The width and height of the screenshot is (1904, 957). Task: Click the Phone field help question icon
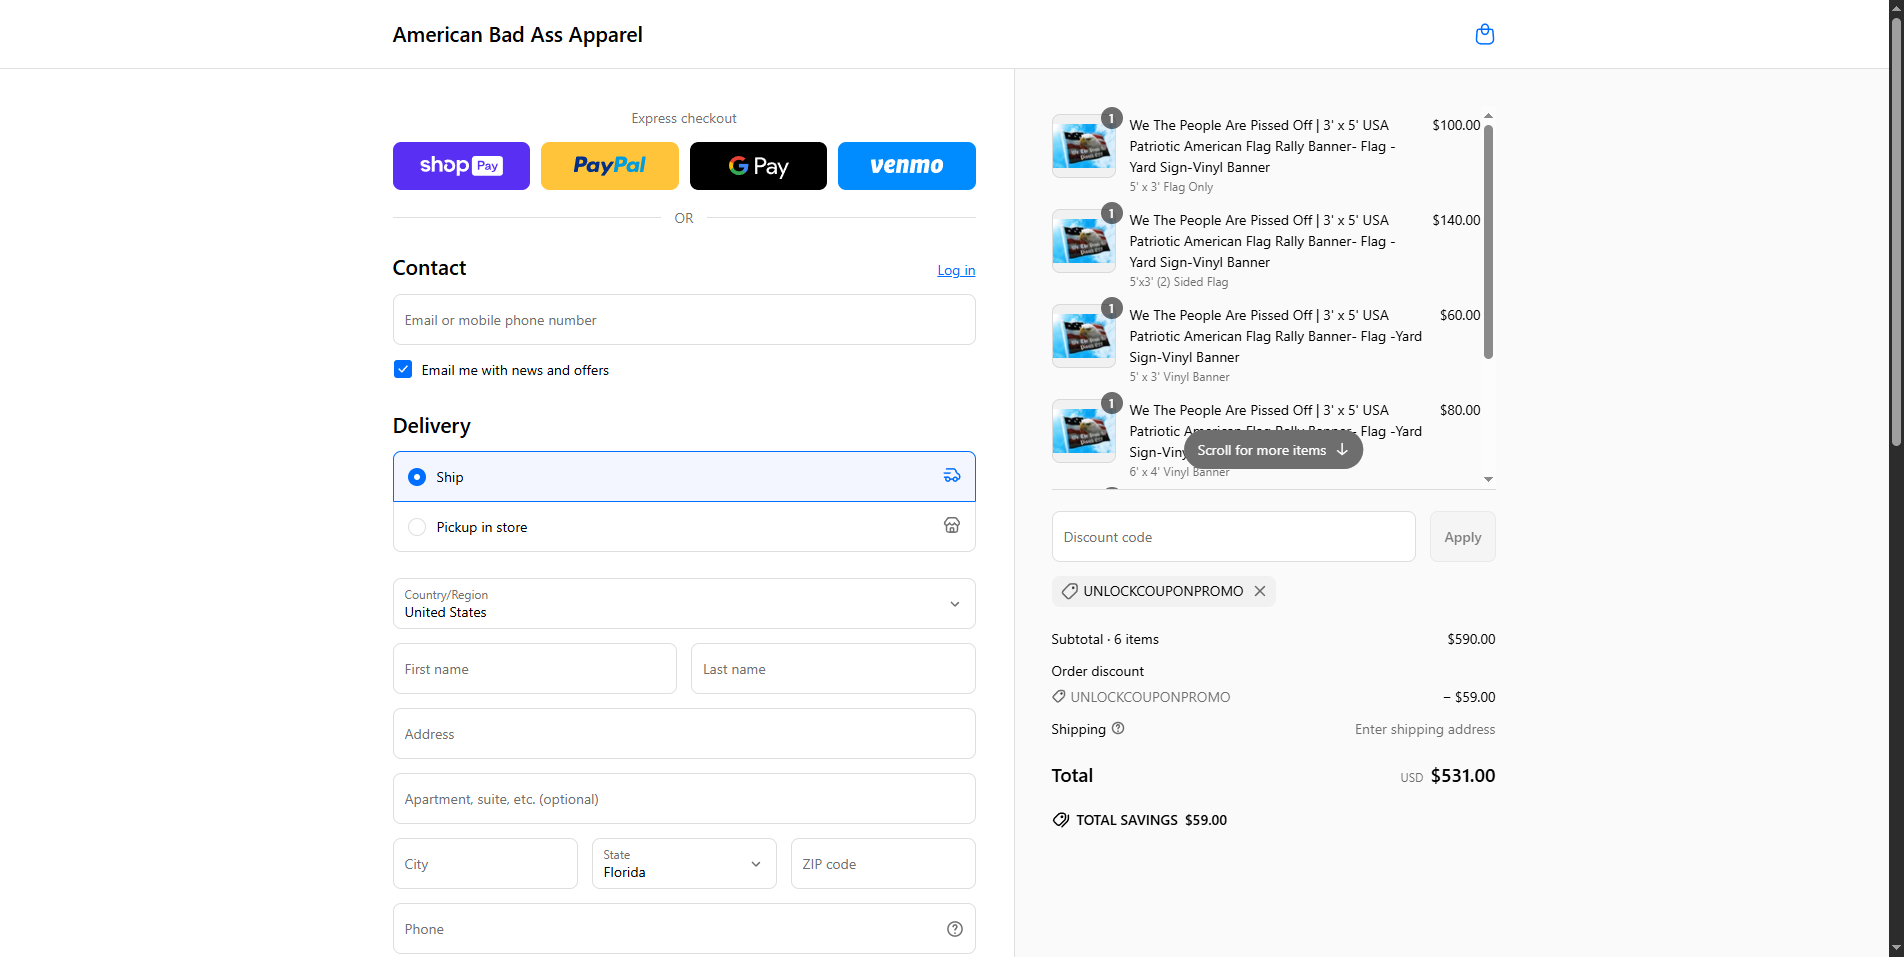tap(955, 929)
